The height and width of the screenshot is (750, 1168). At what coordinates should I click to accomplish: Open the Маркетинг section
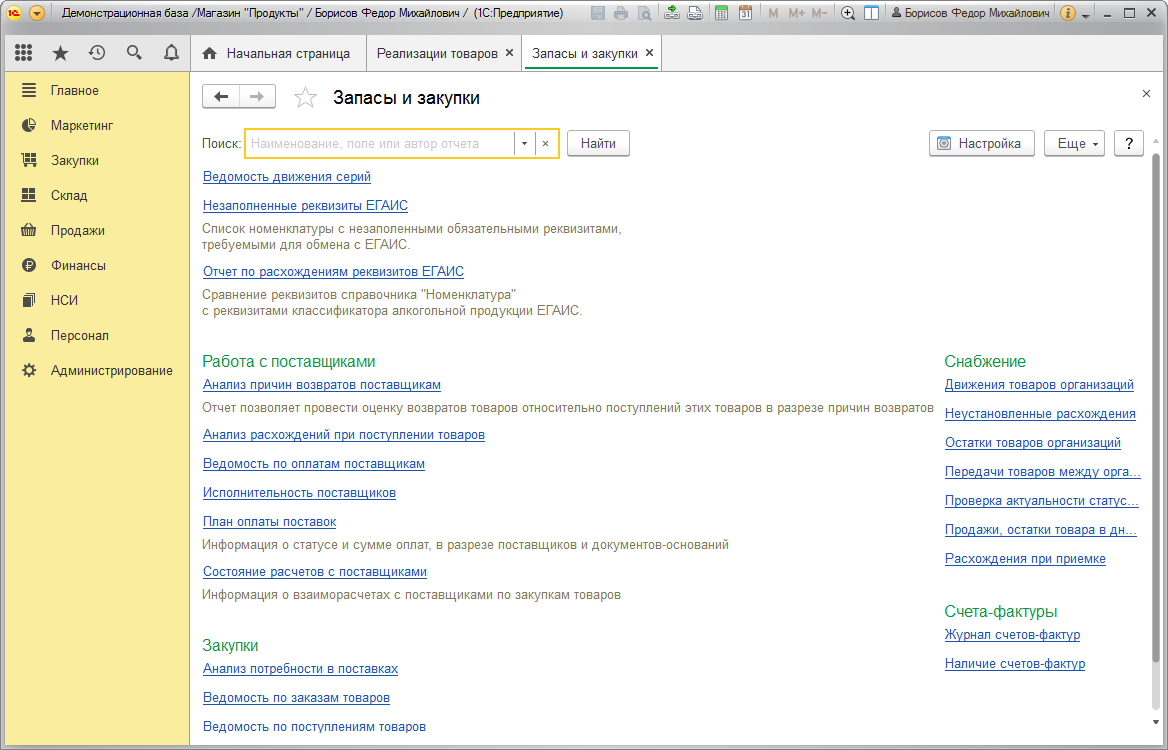82,125
